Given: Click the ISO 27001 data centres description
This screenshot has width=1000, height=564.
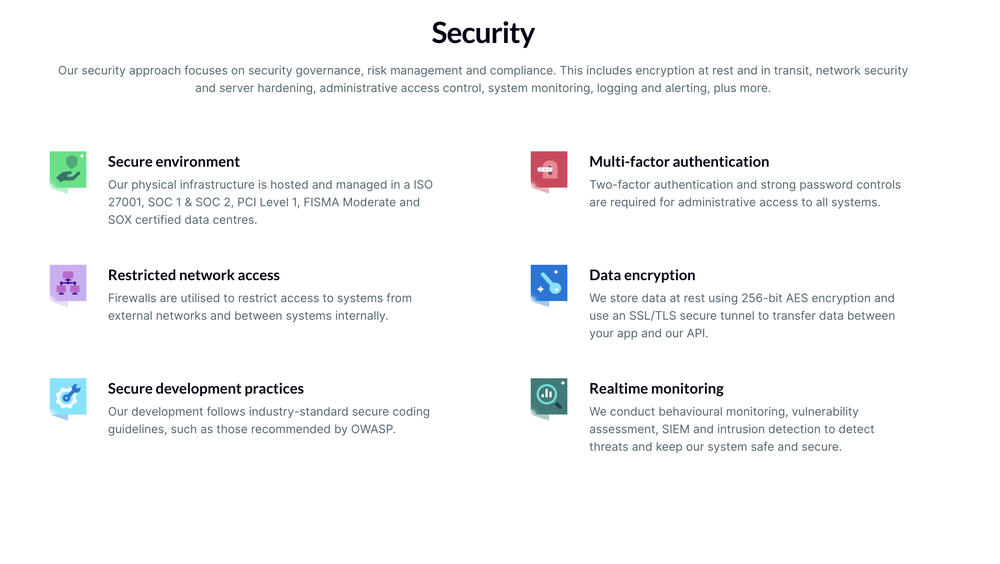Looking at the screenshot, I should point(270,202).
